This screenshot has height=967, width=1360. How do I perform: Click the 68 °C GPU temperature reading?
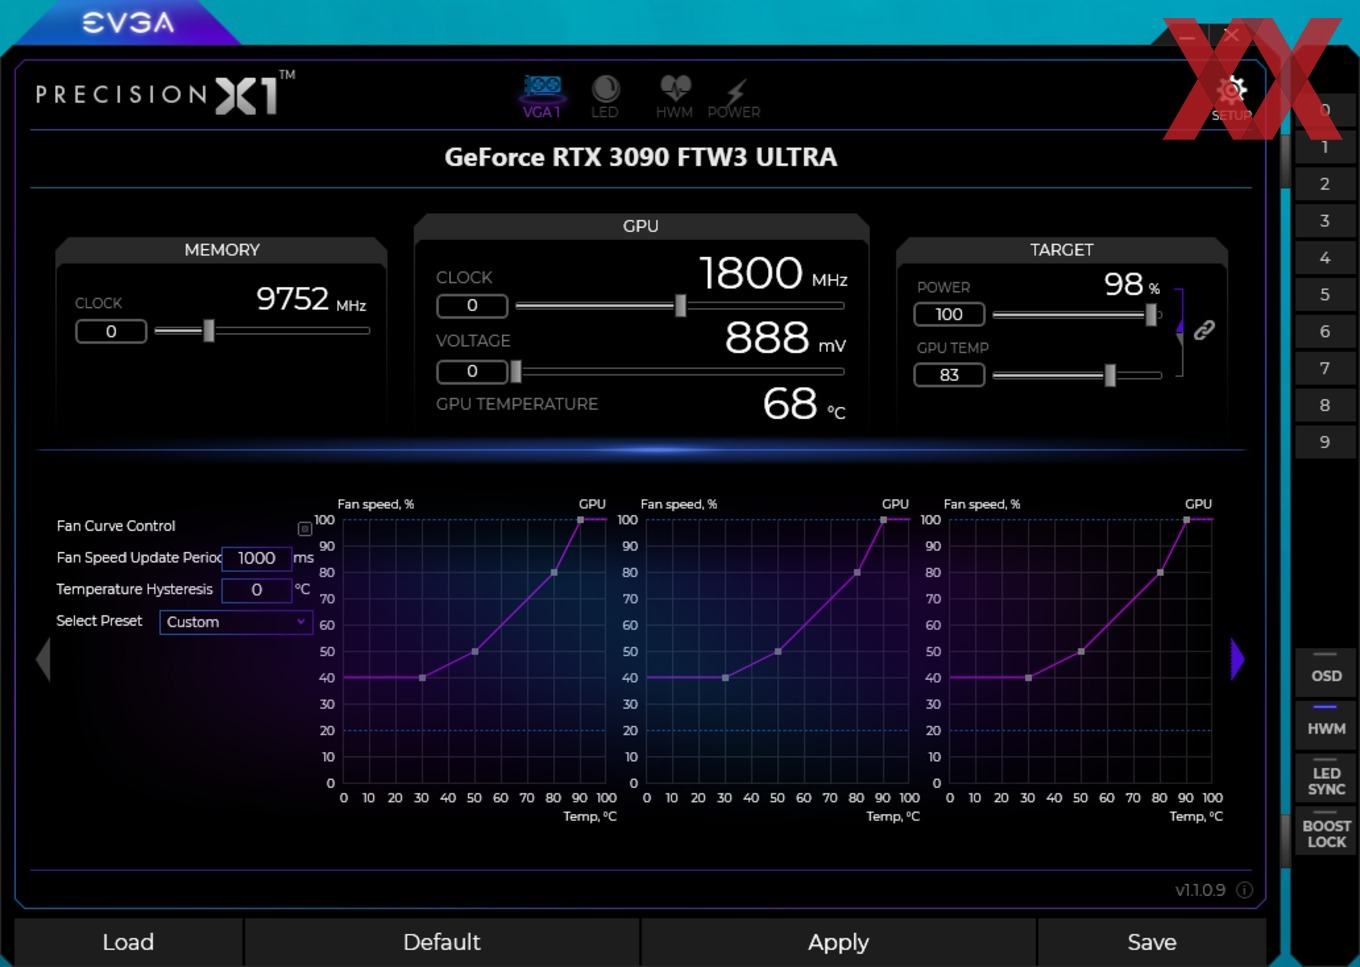tap(804, 404)
